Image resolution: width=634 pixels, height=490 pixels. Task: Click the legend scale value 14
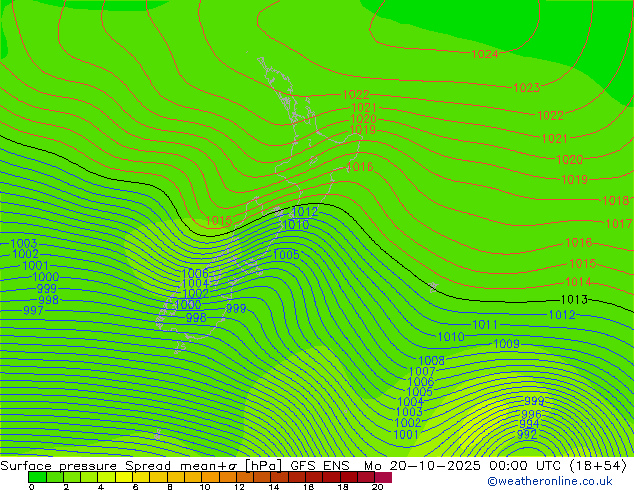pyautogui.click(x=274, y=487)
